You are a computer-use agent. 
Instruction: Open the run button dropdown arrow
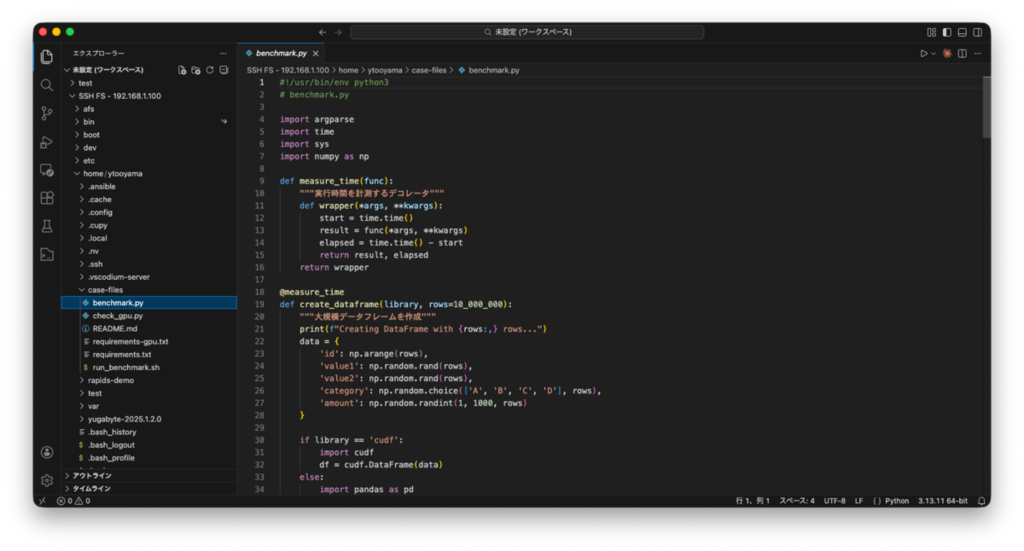(933, 54)
